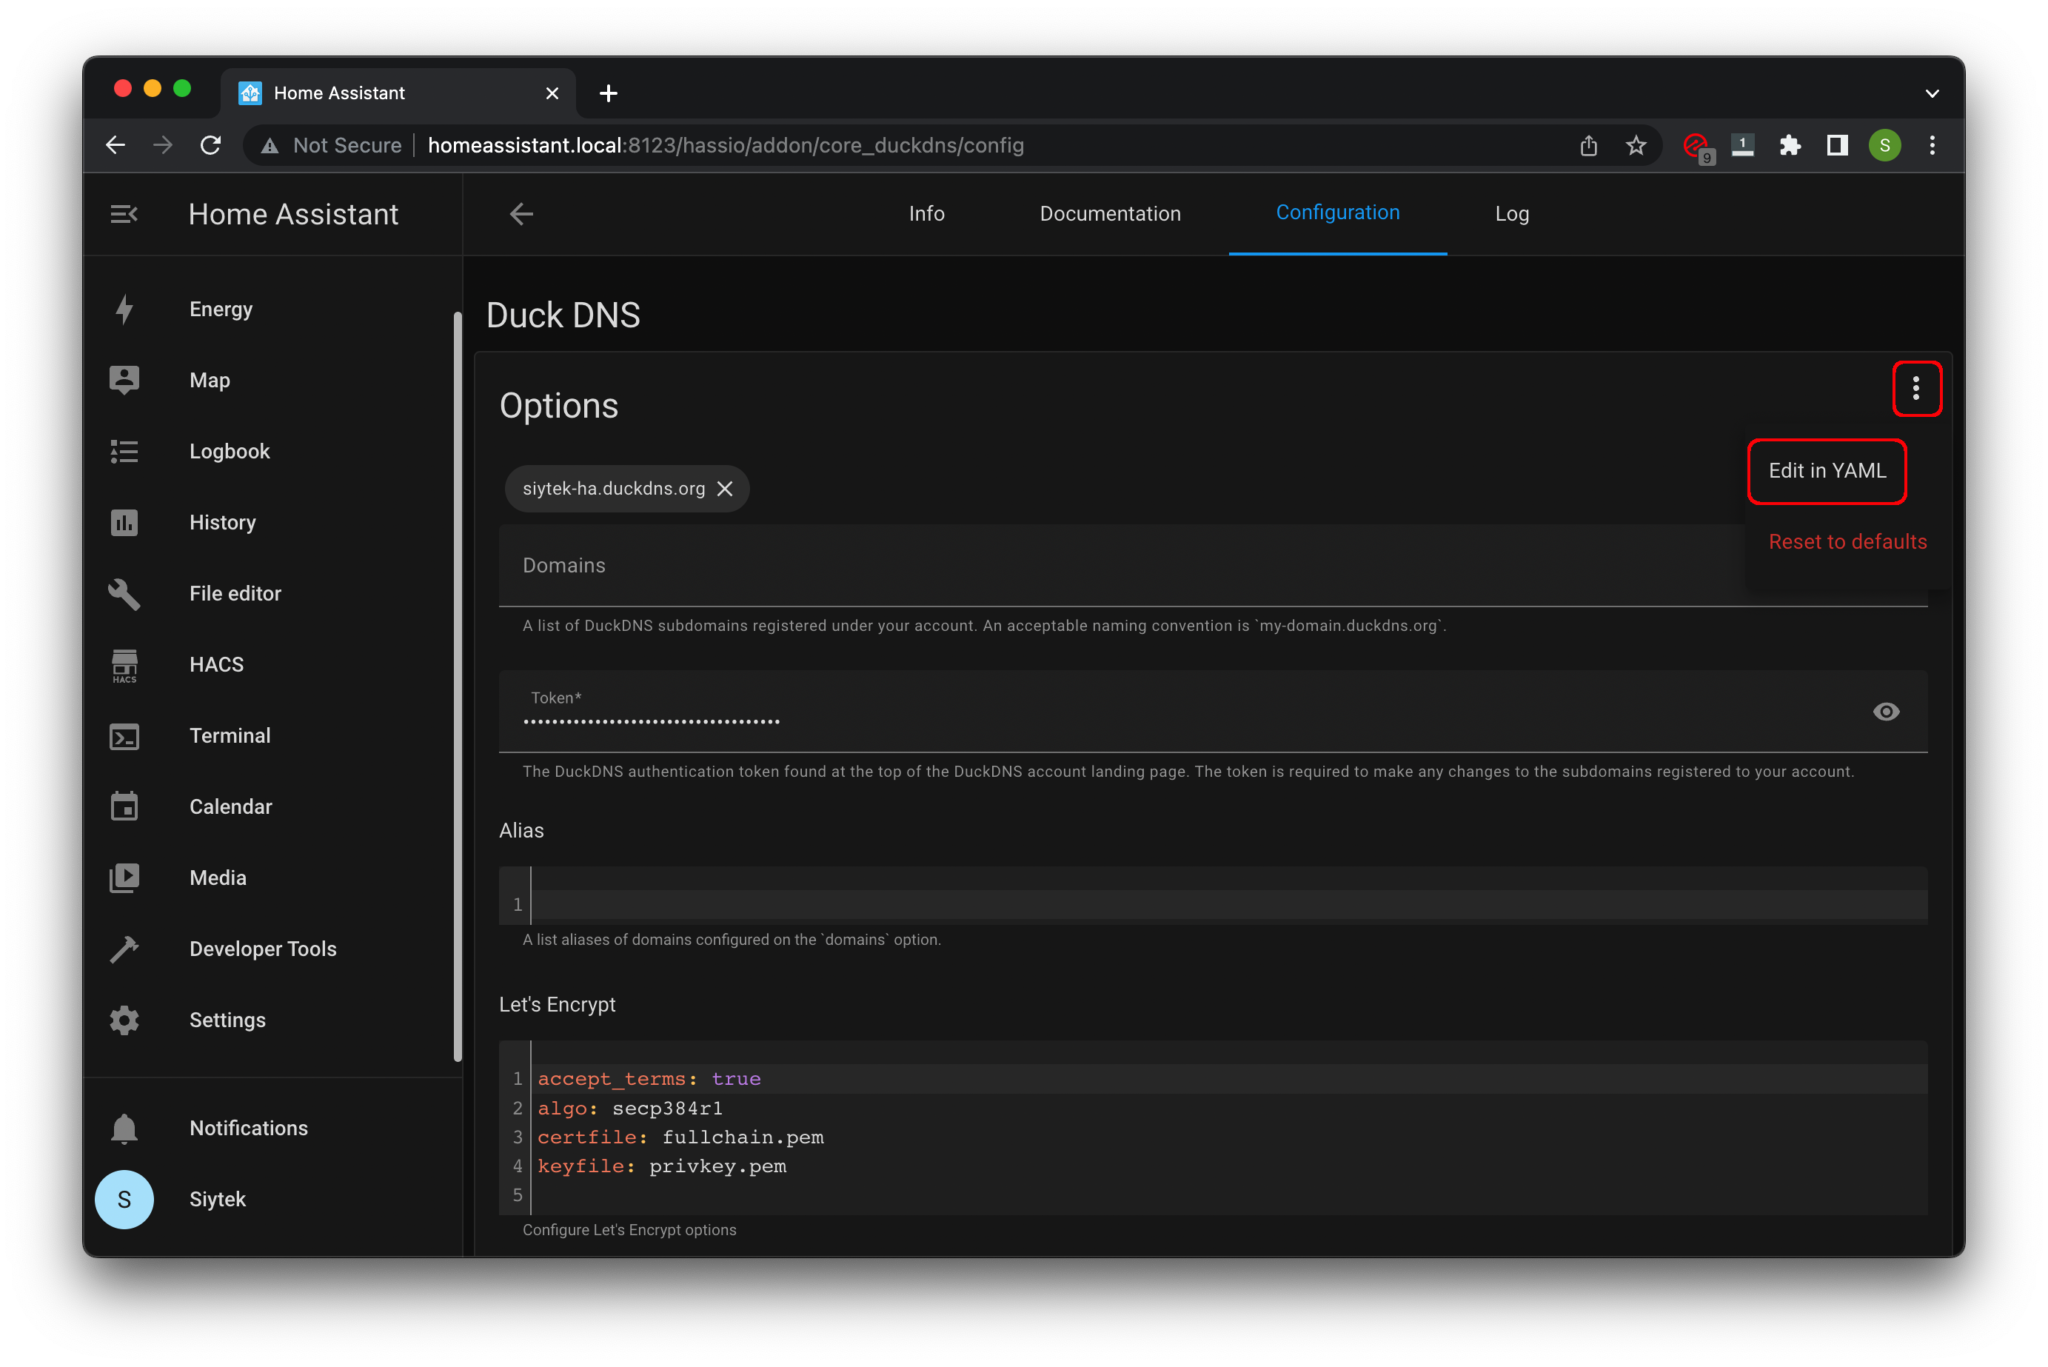This screenshot has width=2048, height=1367.
Task: Switch to the Documentation tab
Action: [x=1109, y=214]
